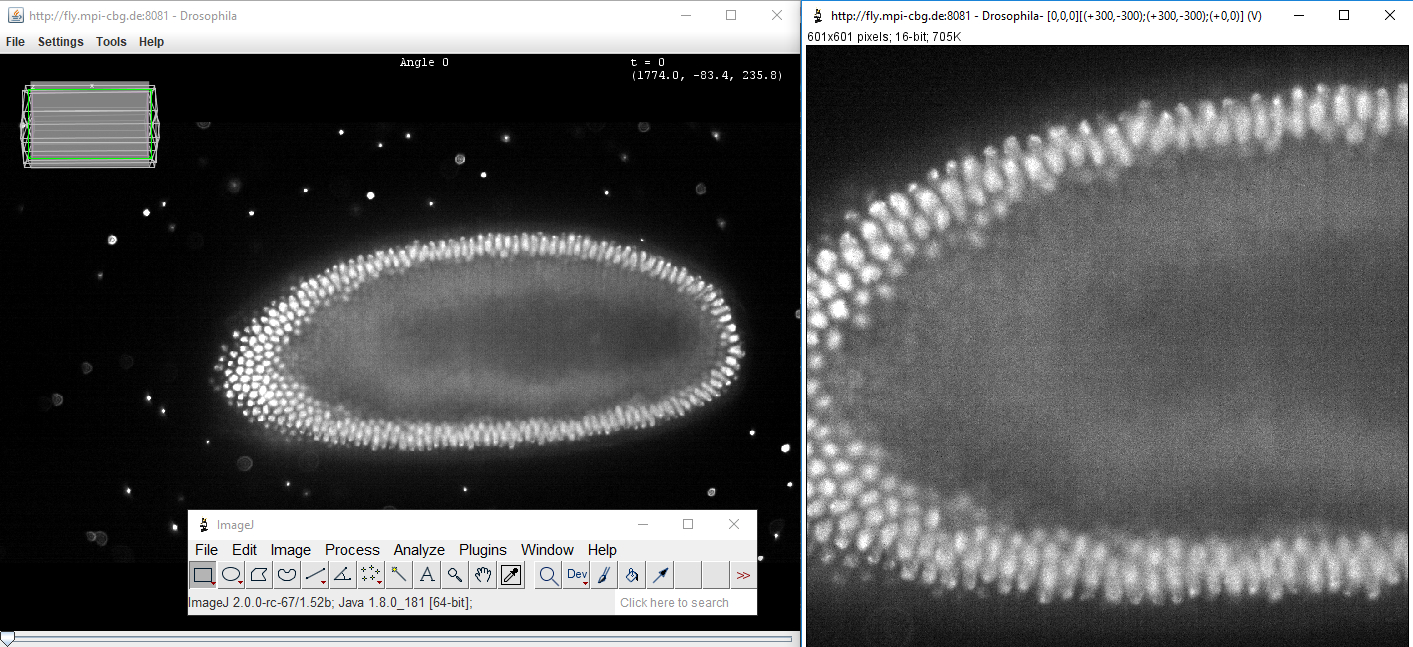Select the Text tool
Viewport: 1413px width, 647px height.
427,574
